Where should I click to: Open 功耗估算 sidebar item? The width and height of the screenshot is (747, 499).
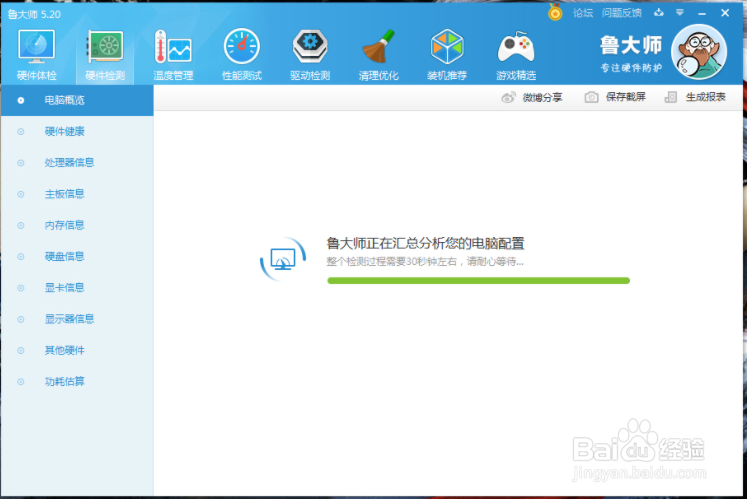[77, 381]
